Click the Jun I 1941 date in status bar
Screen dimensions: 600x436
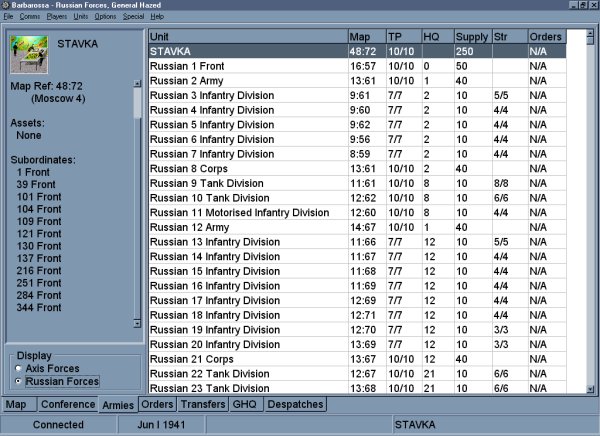[161, 425]
